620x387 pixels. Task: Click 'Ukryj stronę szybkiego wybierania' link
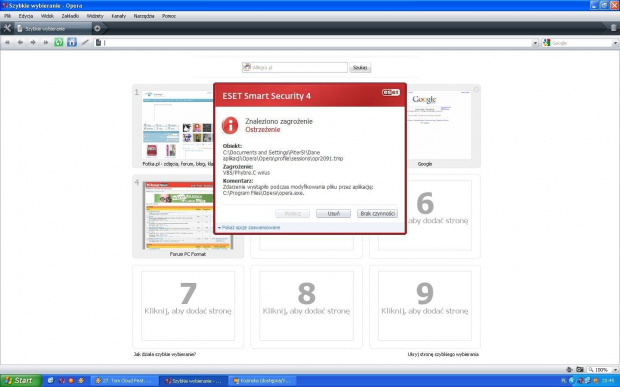tap(443, 354)
